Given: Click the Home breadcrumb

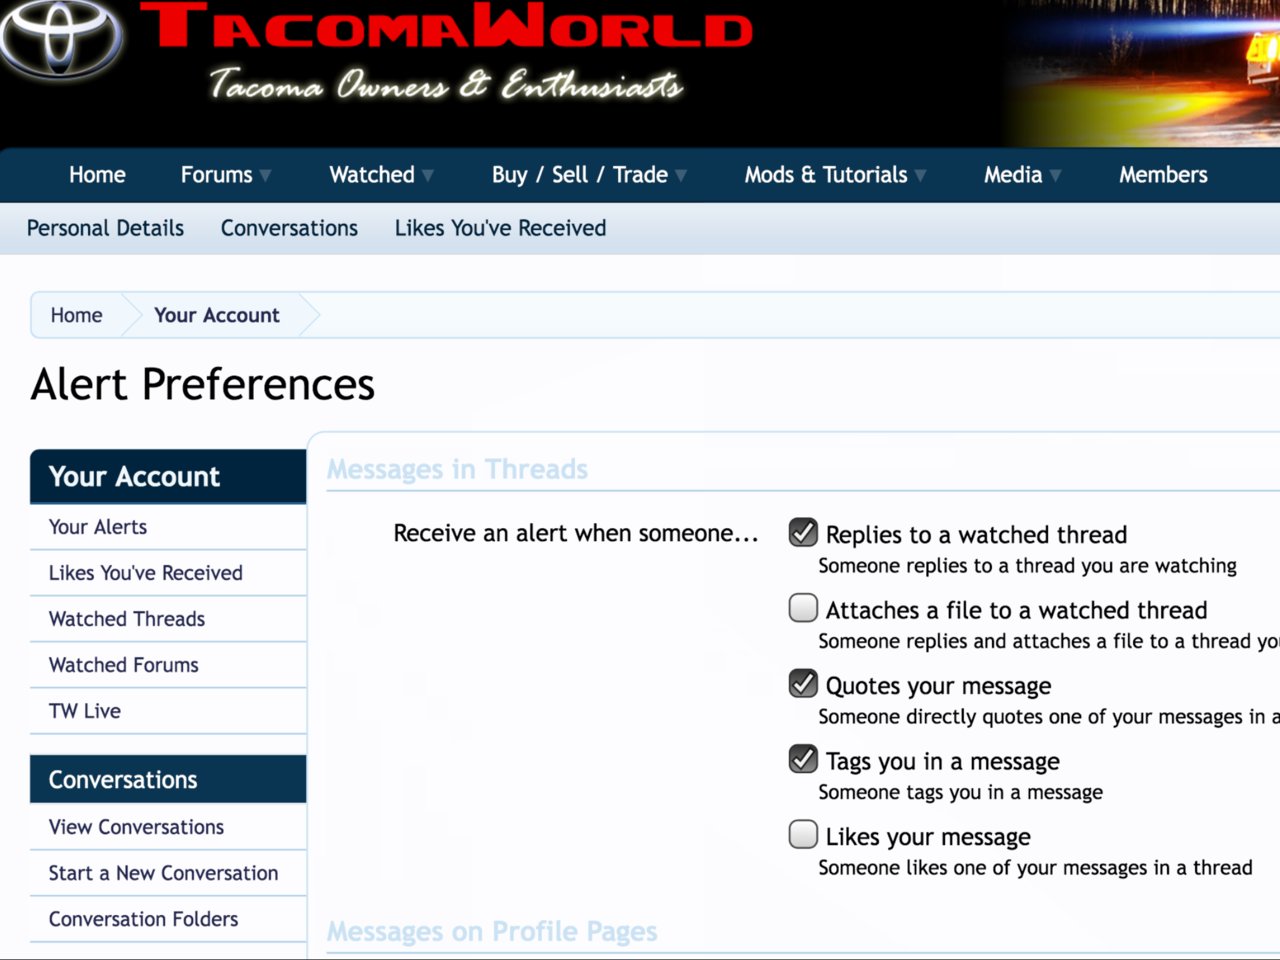Looking at the screenshot, I should coord(76,315).
